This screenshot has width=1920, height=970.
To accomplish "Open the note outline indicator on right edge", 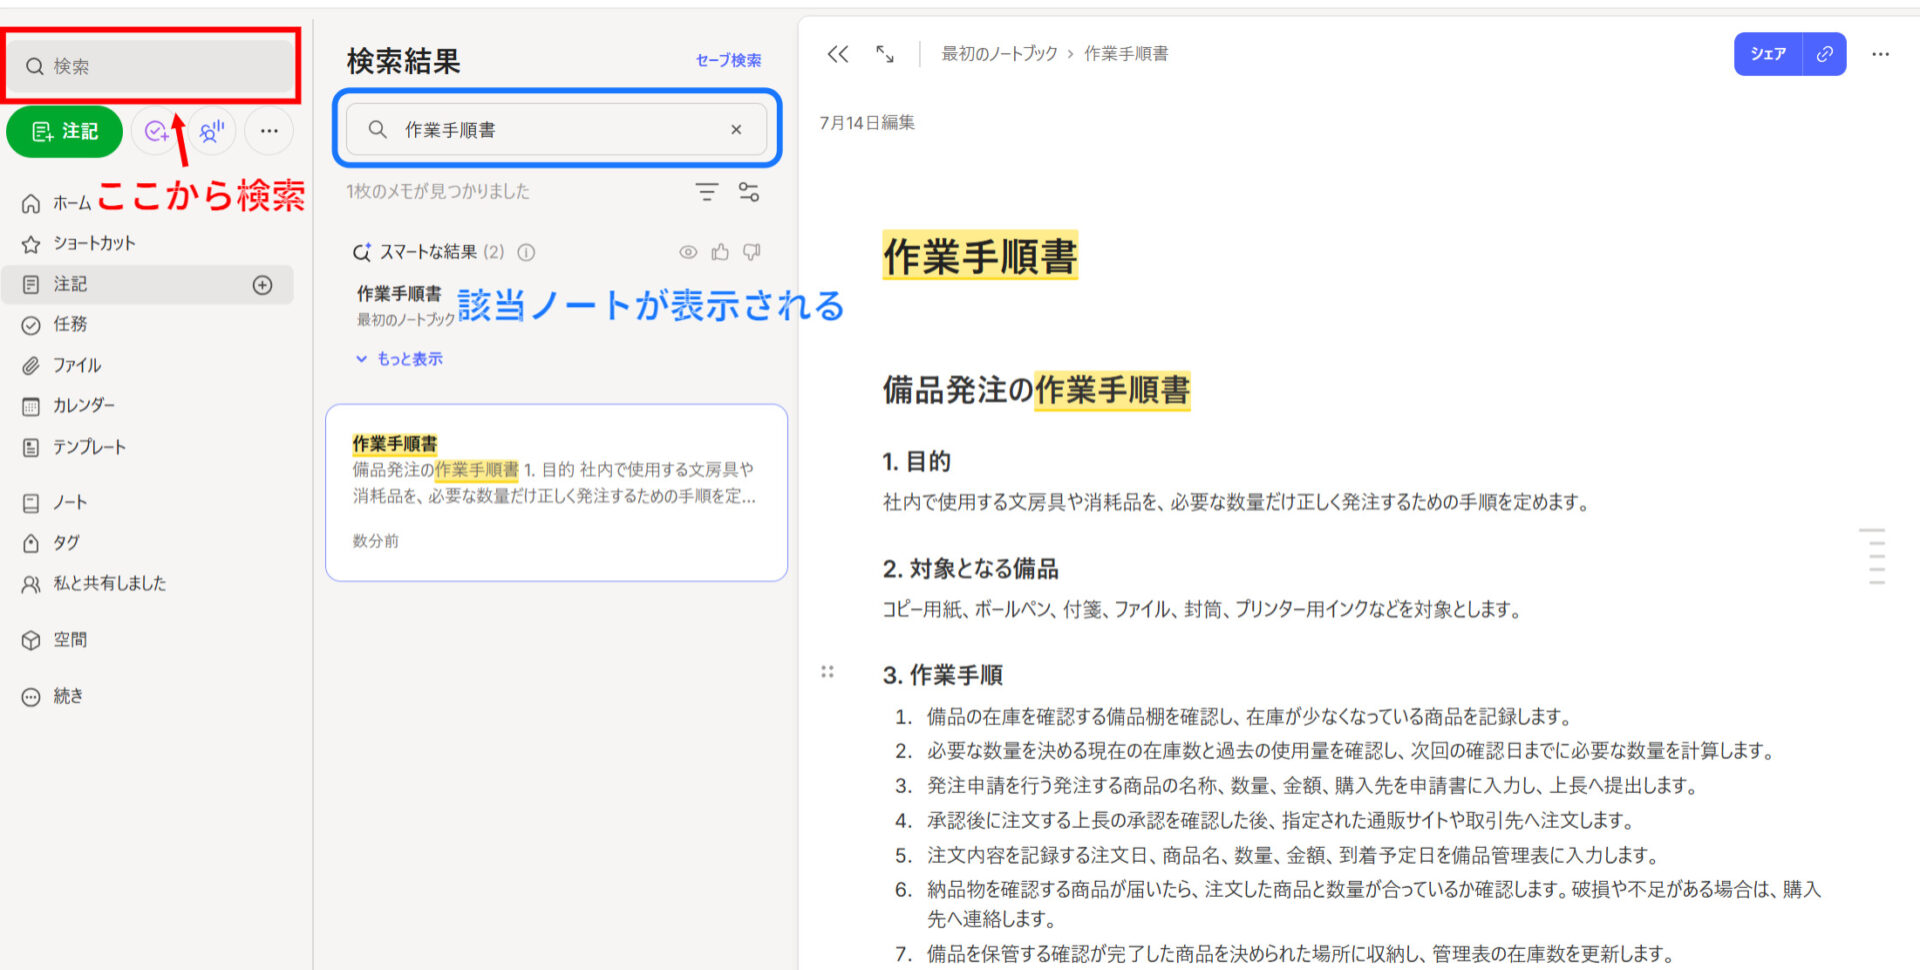I will pyautogui.click(x=1872, y=556).
